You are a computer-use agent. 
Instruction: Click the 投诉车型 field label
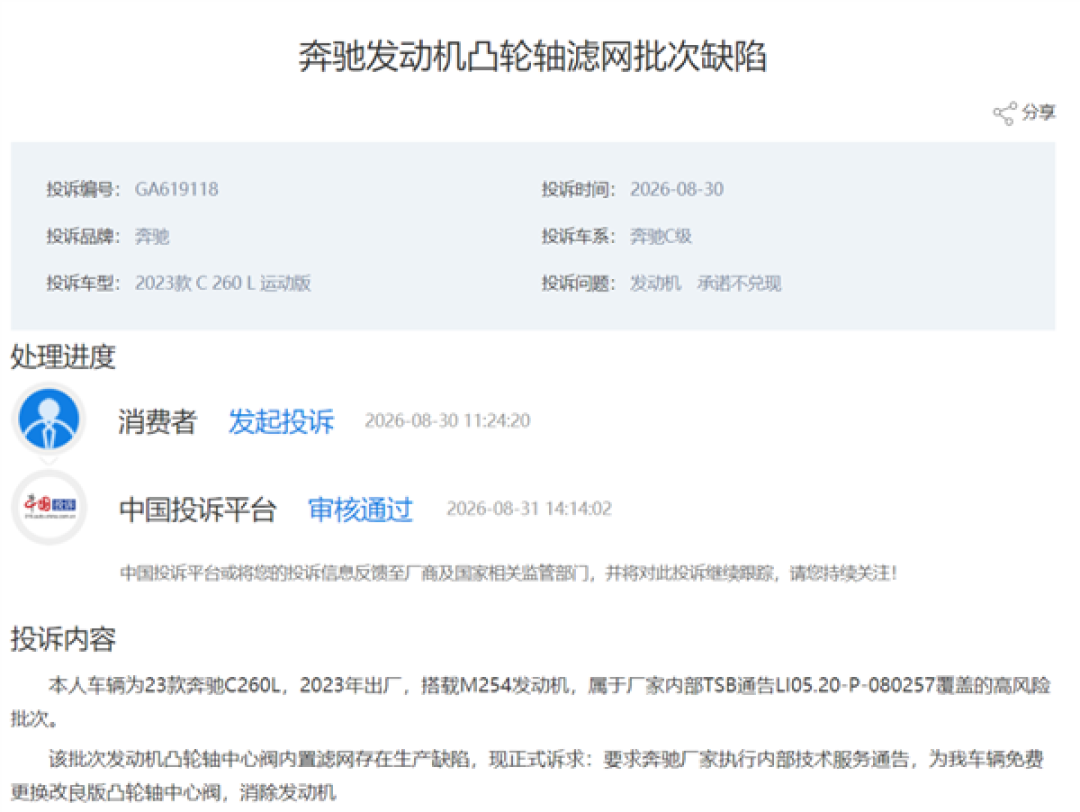click(x=83, y=283)
